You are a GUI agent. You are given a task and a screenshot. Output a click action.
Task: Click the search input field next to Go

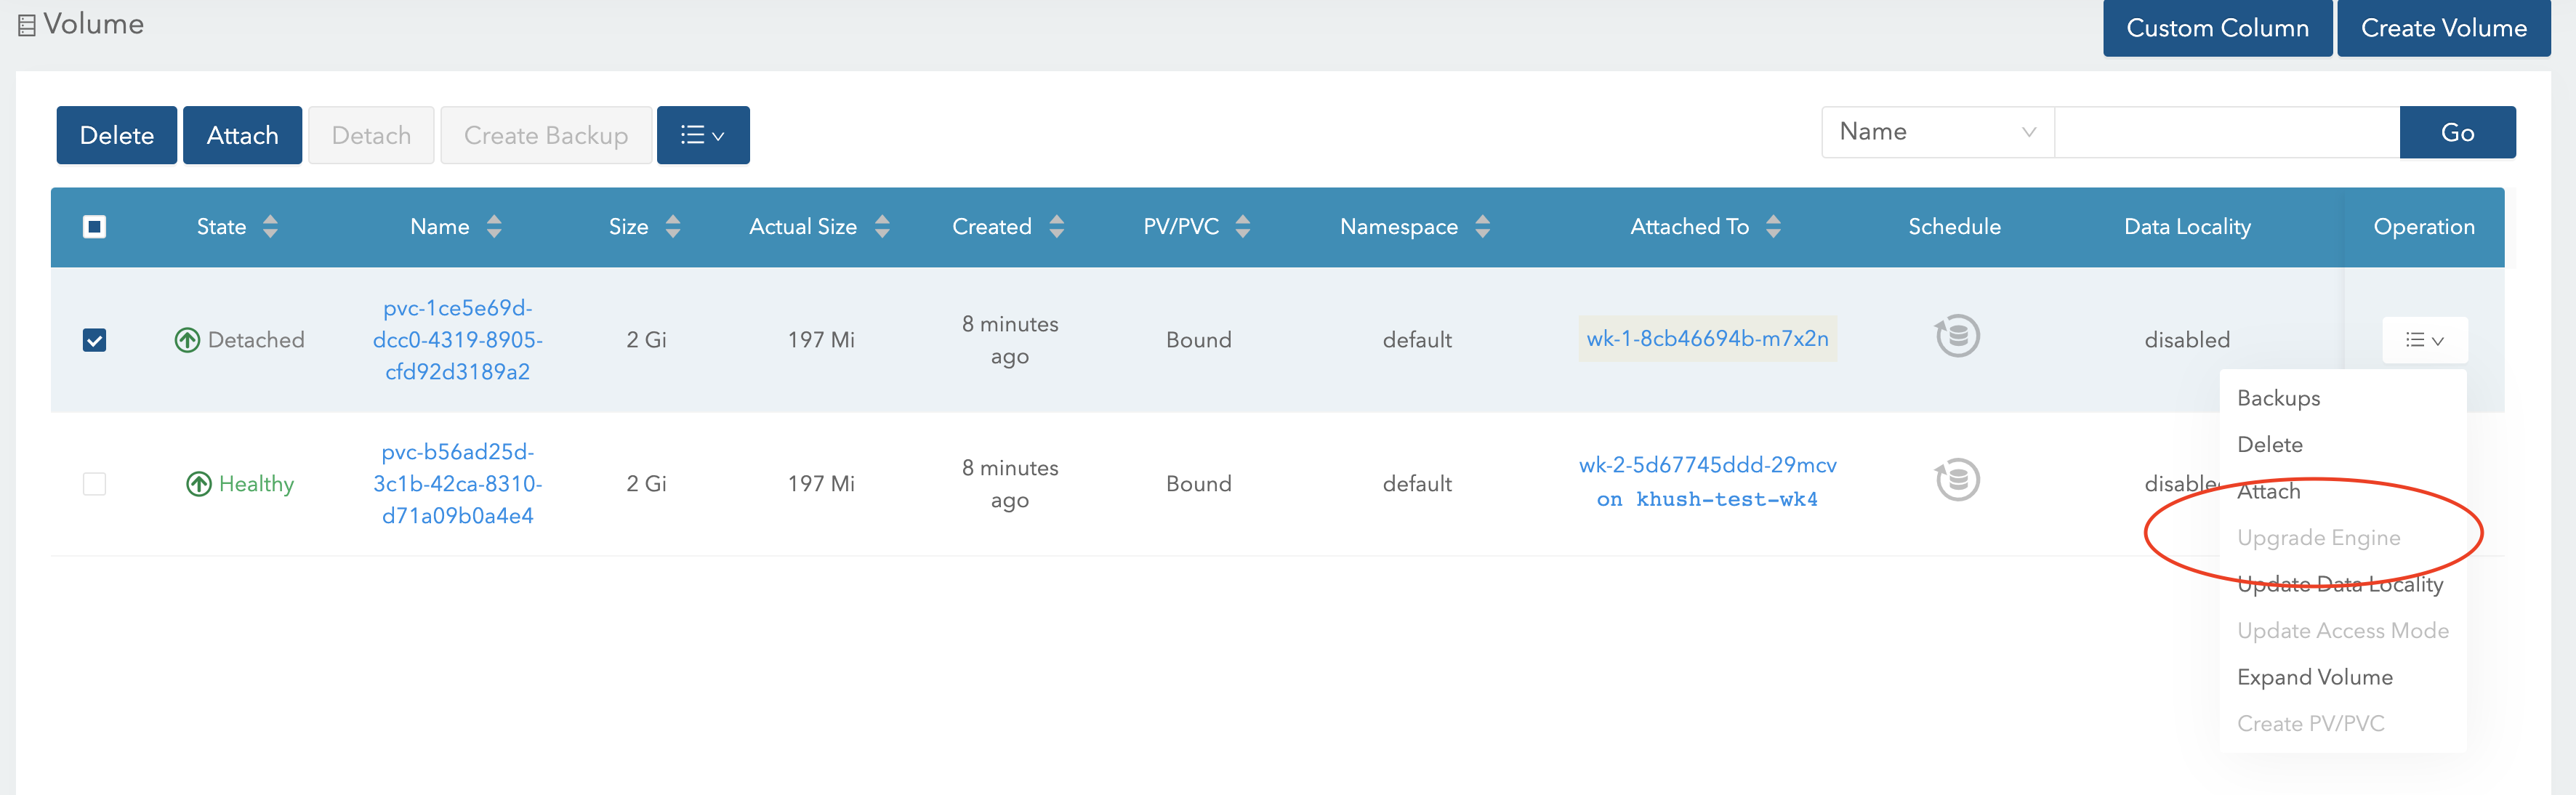click(2225, 131)
